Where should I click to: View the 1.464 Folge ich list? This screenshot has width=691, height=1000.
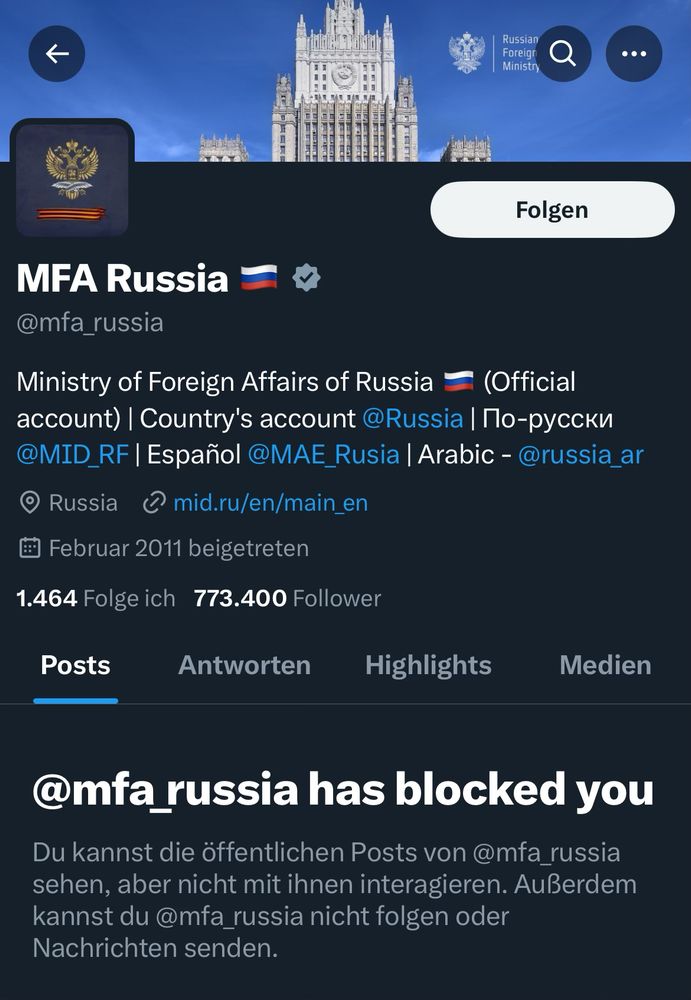point(96,598)
